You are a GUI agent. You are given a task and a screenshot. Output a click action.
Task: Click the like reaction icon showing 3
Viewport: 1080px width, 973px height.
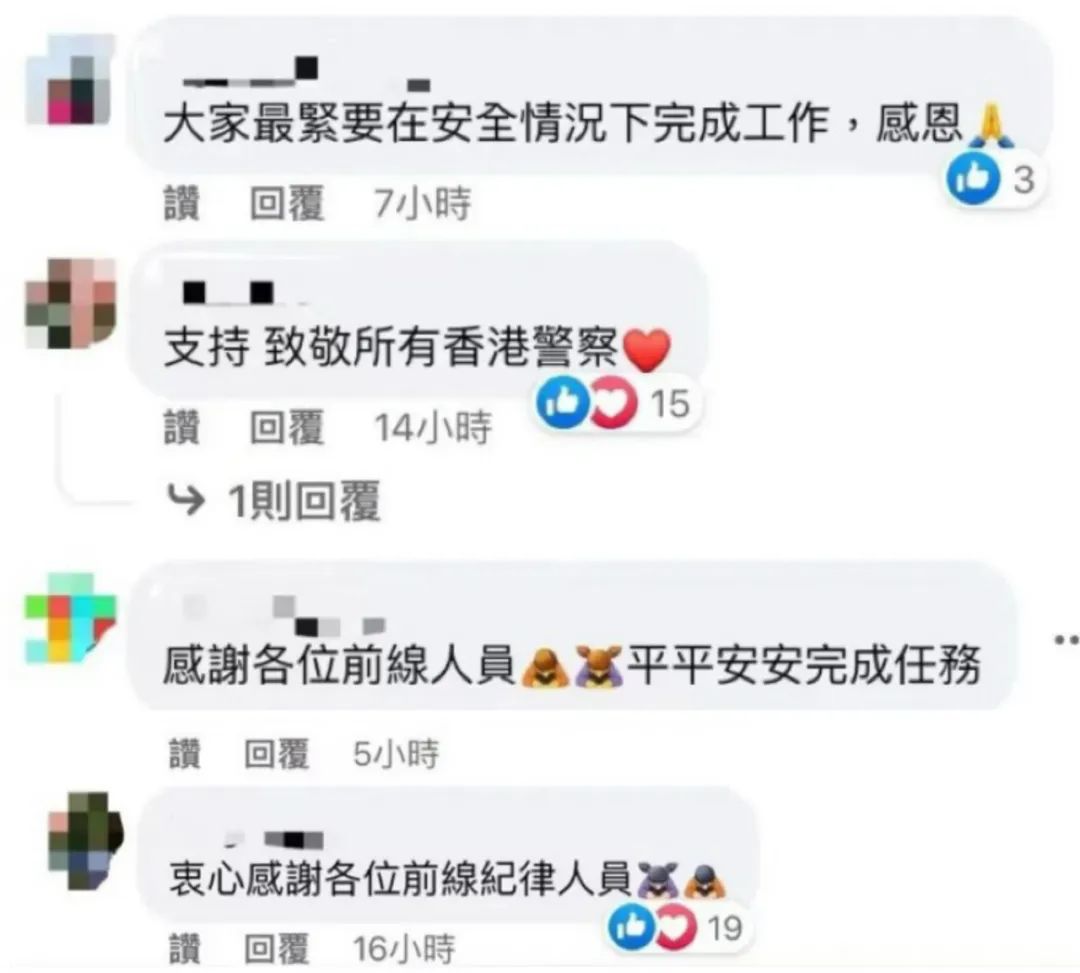[x=973, y=178]
